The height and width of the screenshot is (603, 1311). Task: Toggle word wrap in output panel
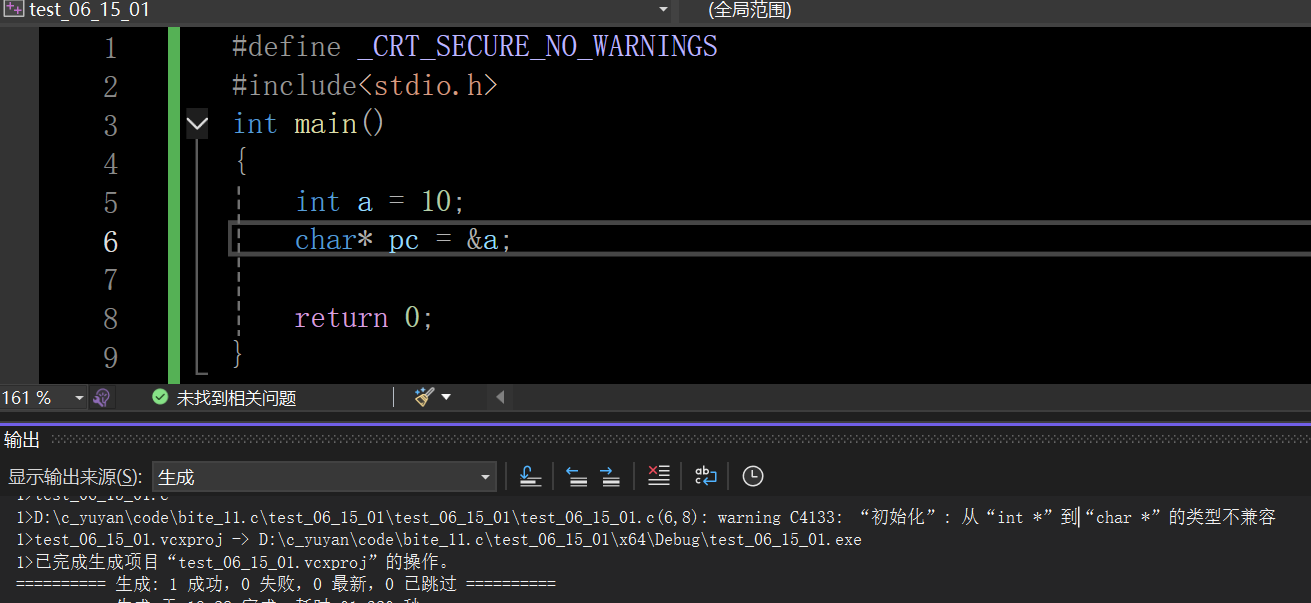(x=706, y=477)
